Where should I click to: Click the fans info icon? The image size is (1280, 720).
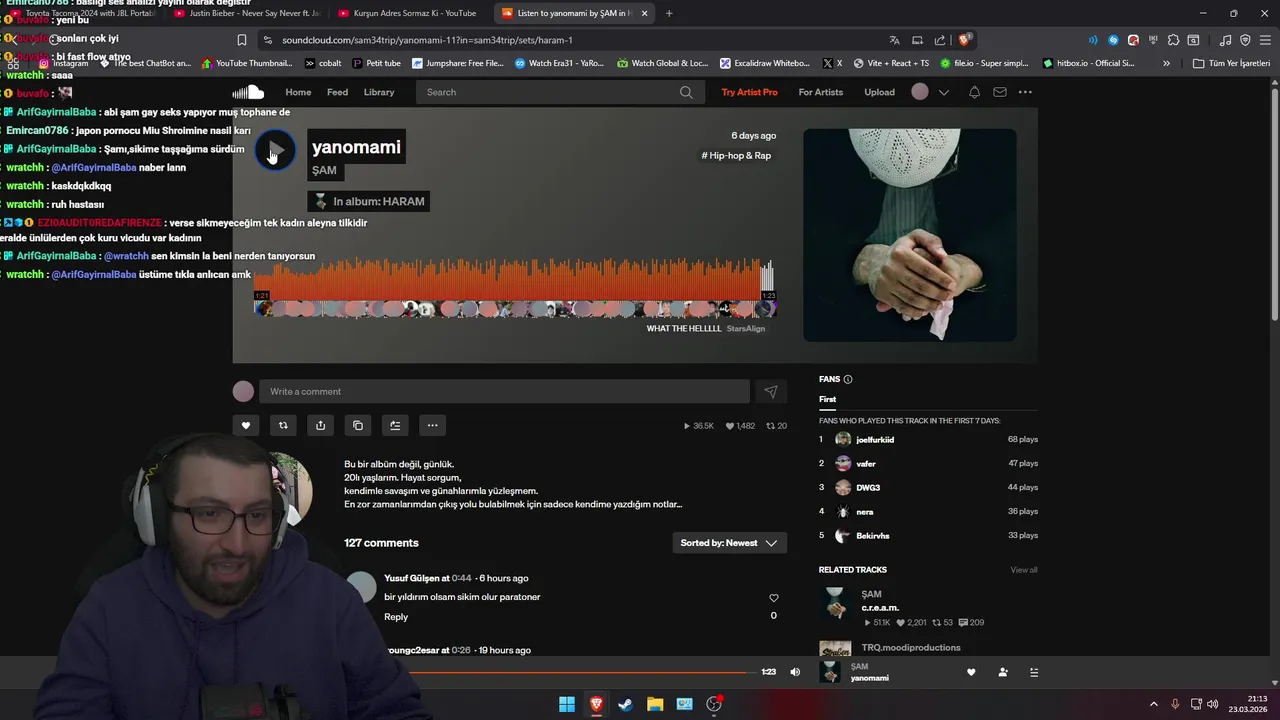848,380
